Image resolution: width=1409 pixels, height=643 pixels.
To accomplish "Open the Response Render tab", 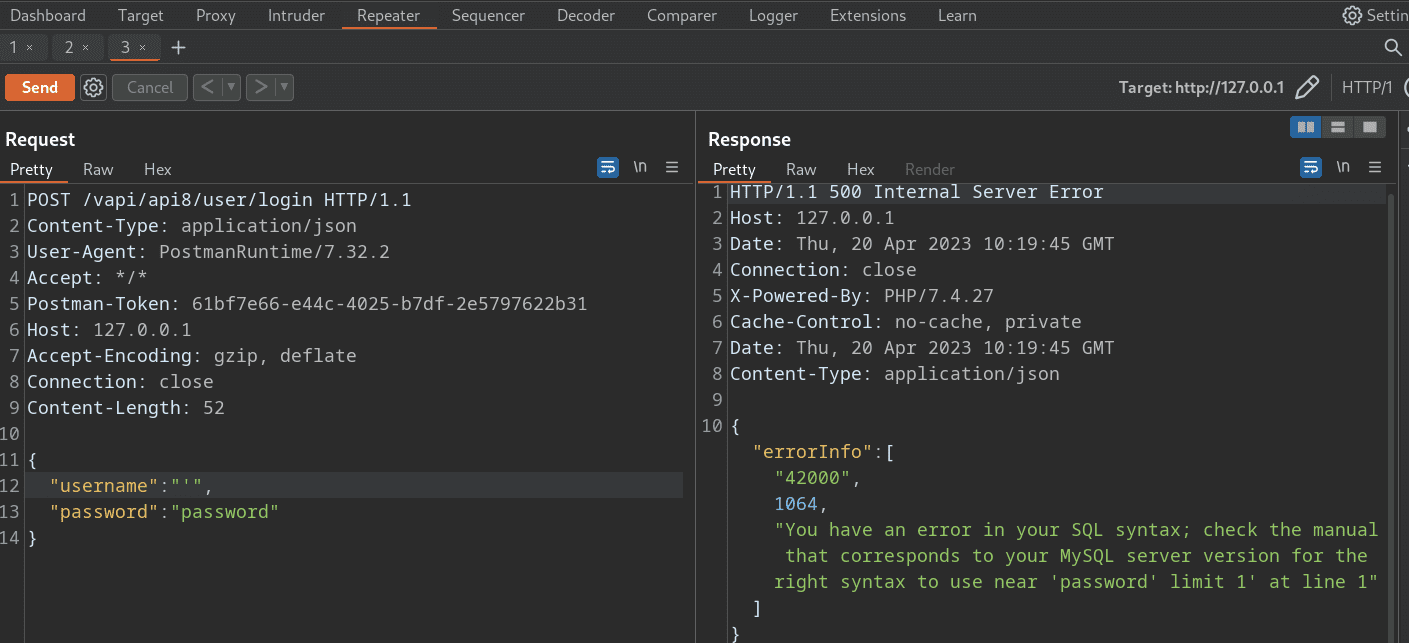I will click(x=930, y=169).
